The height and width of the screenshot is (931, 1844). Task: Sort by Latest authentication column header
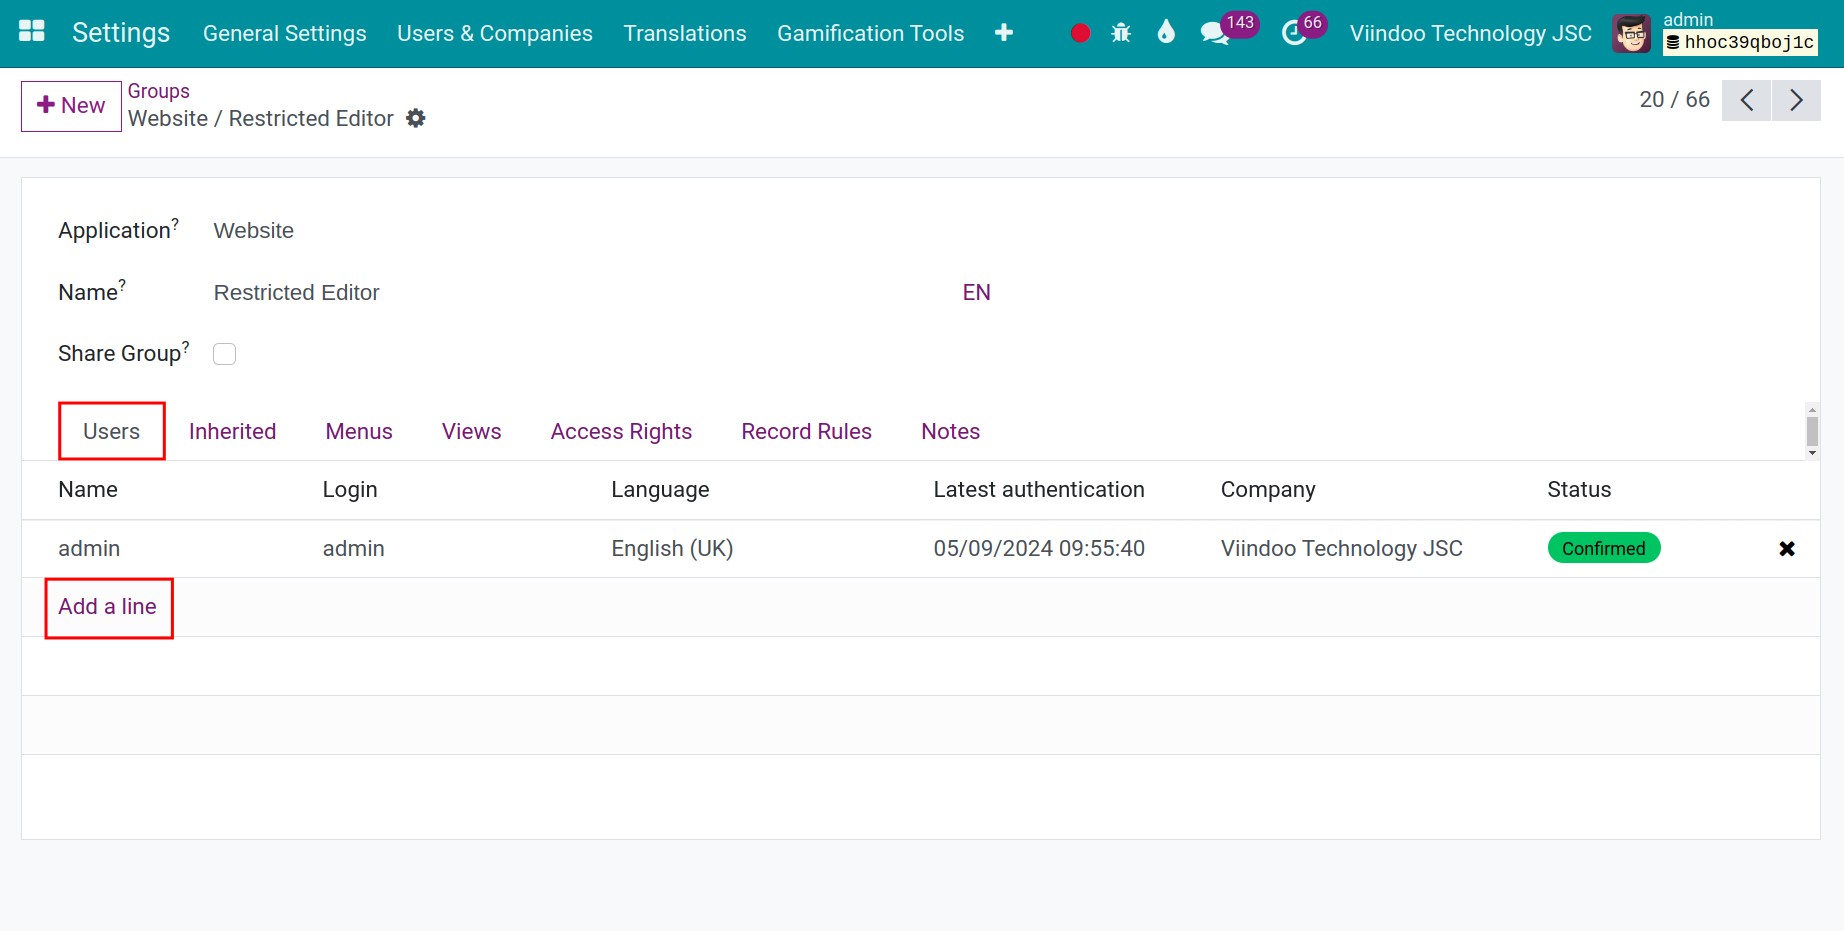click(x=1039, y=490)
